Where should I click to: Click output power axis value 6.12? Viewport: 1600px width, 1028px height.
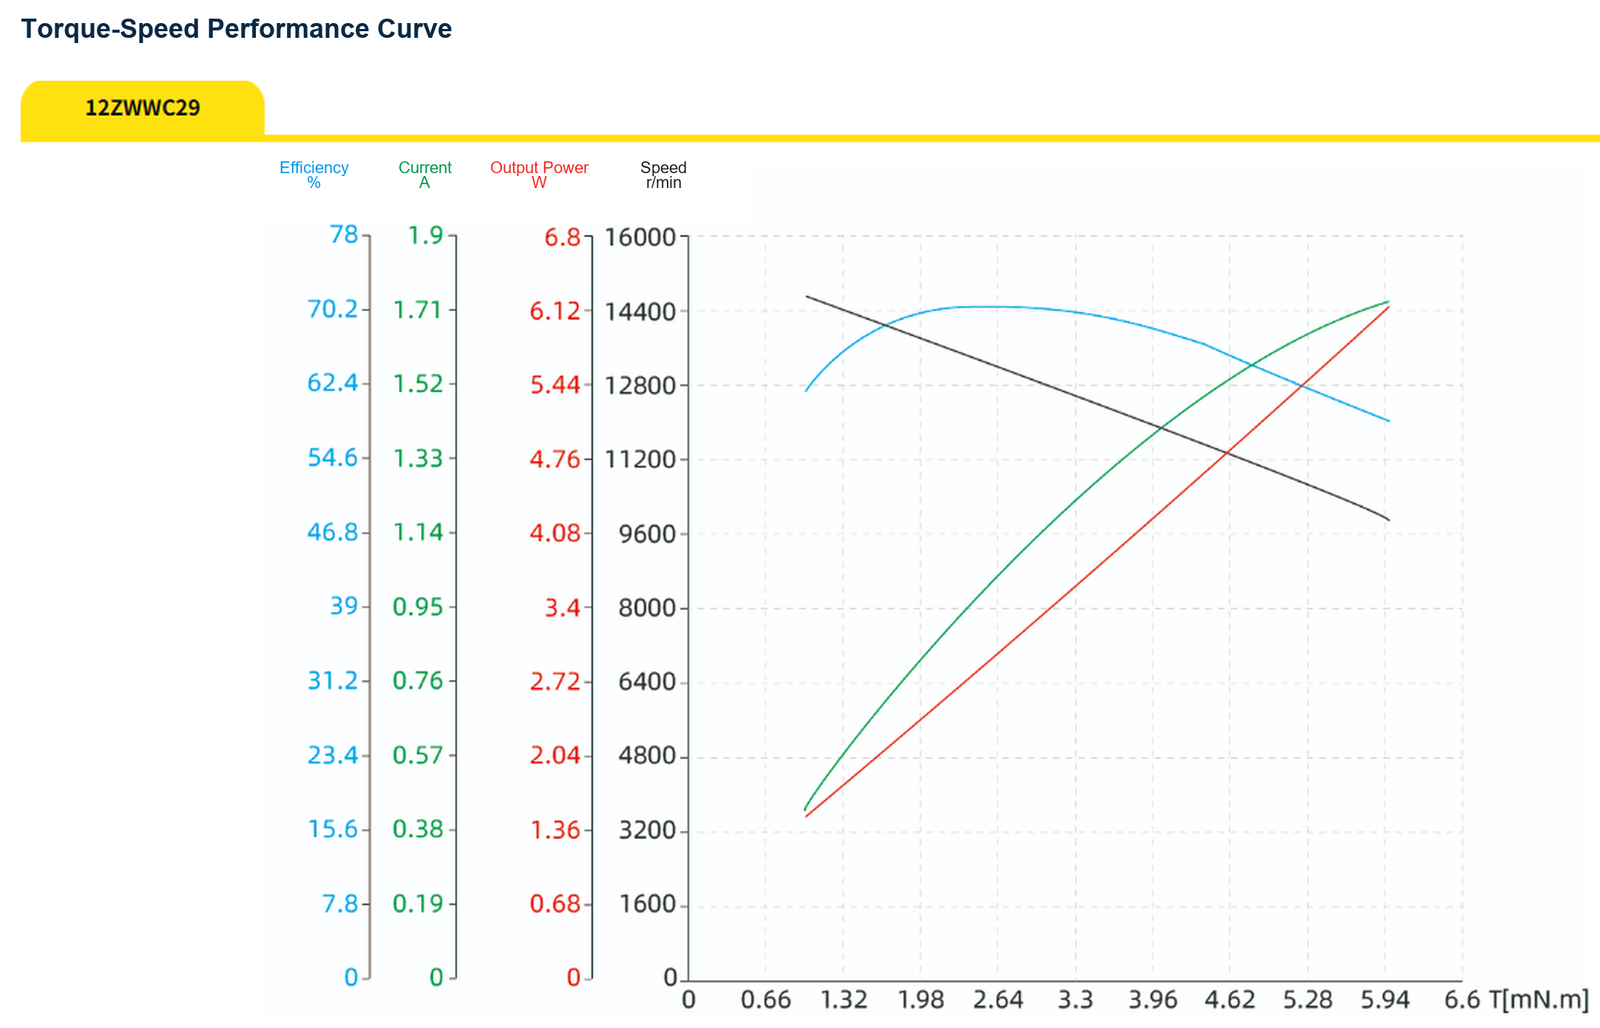point(555,311)
